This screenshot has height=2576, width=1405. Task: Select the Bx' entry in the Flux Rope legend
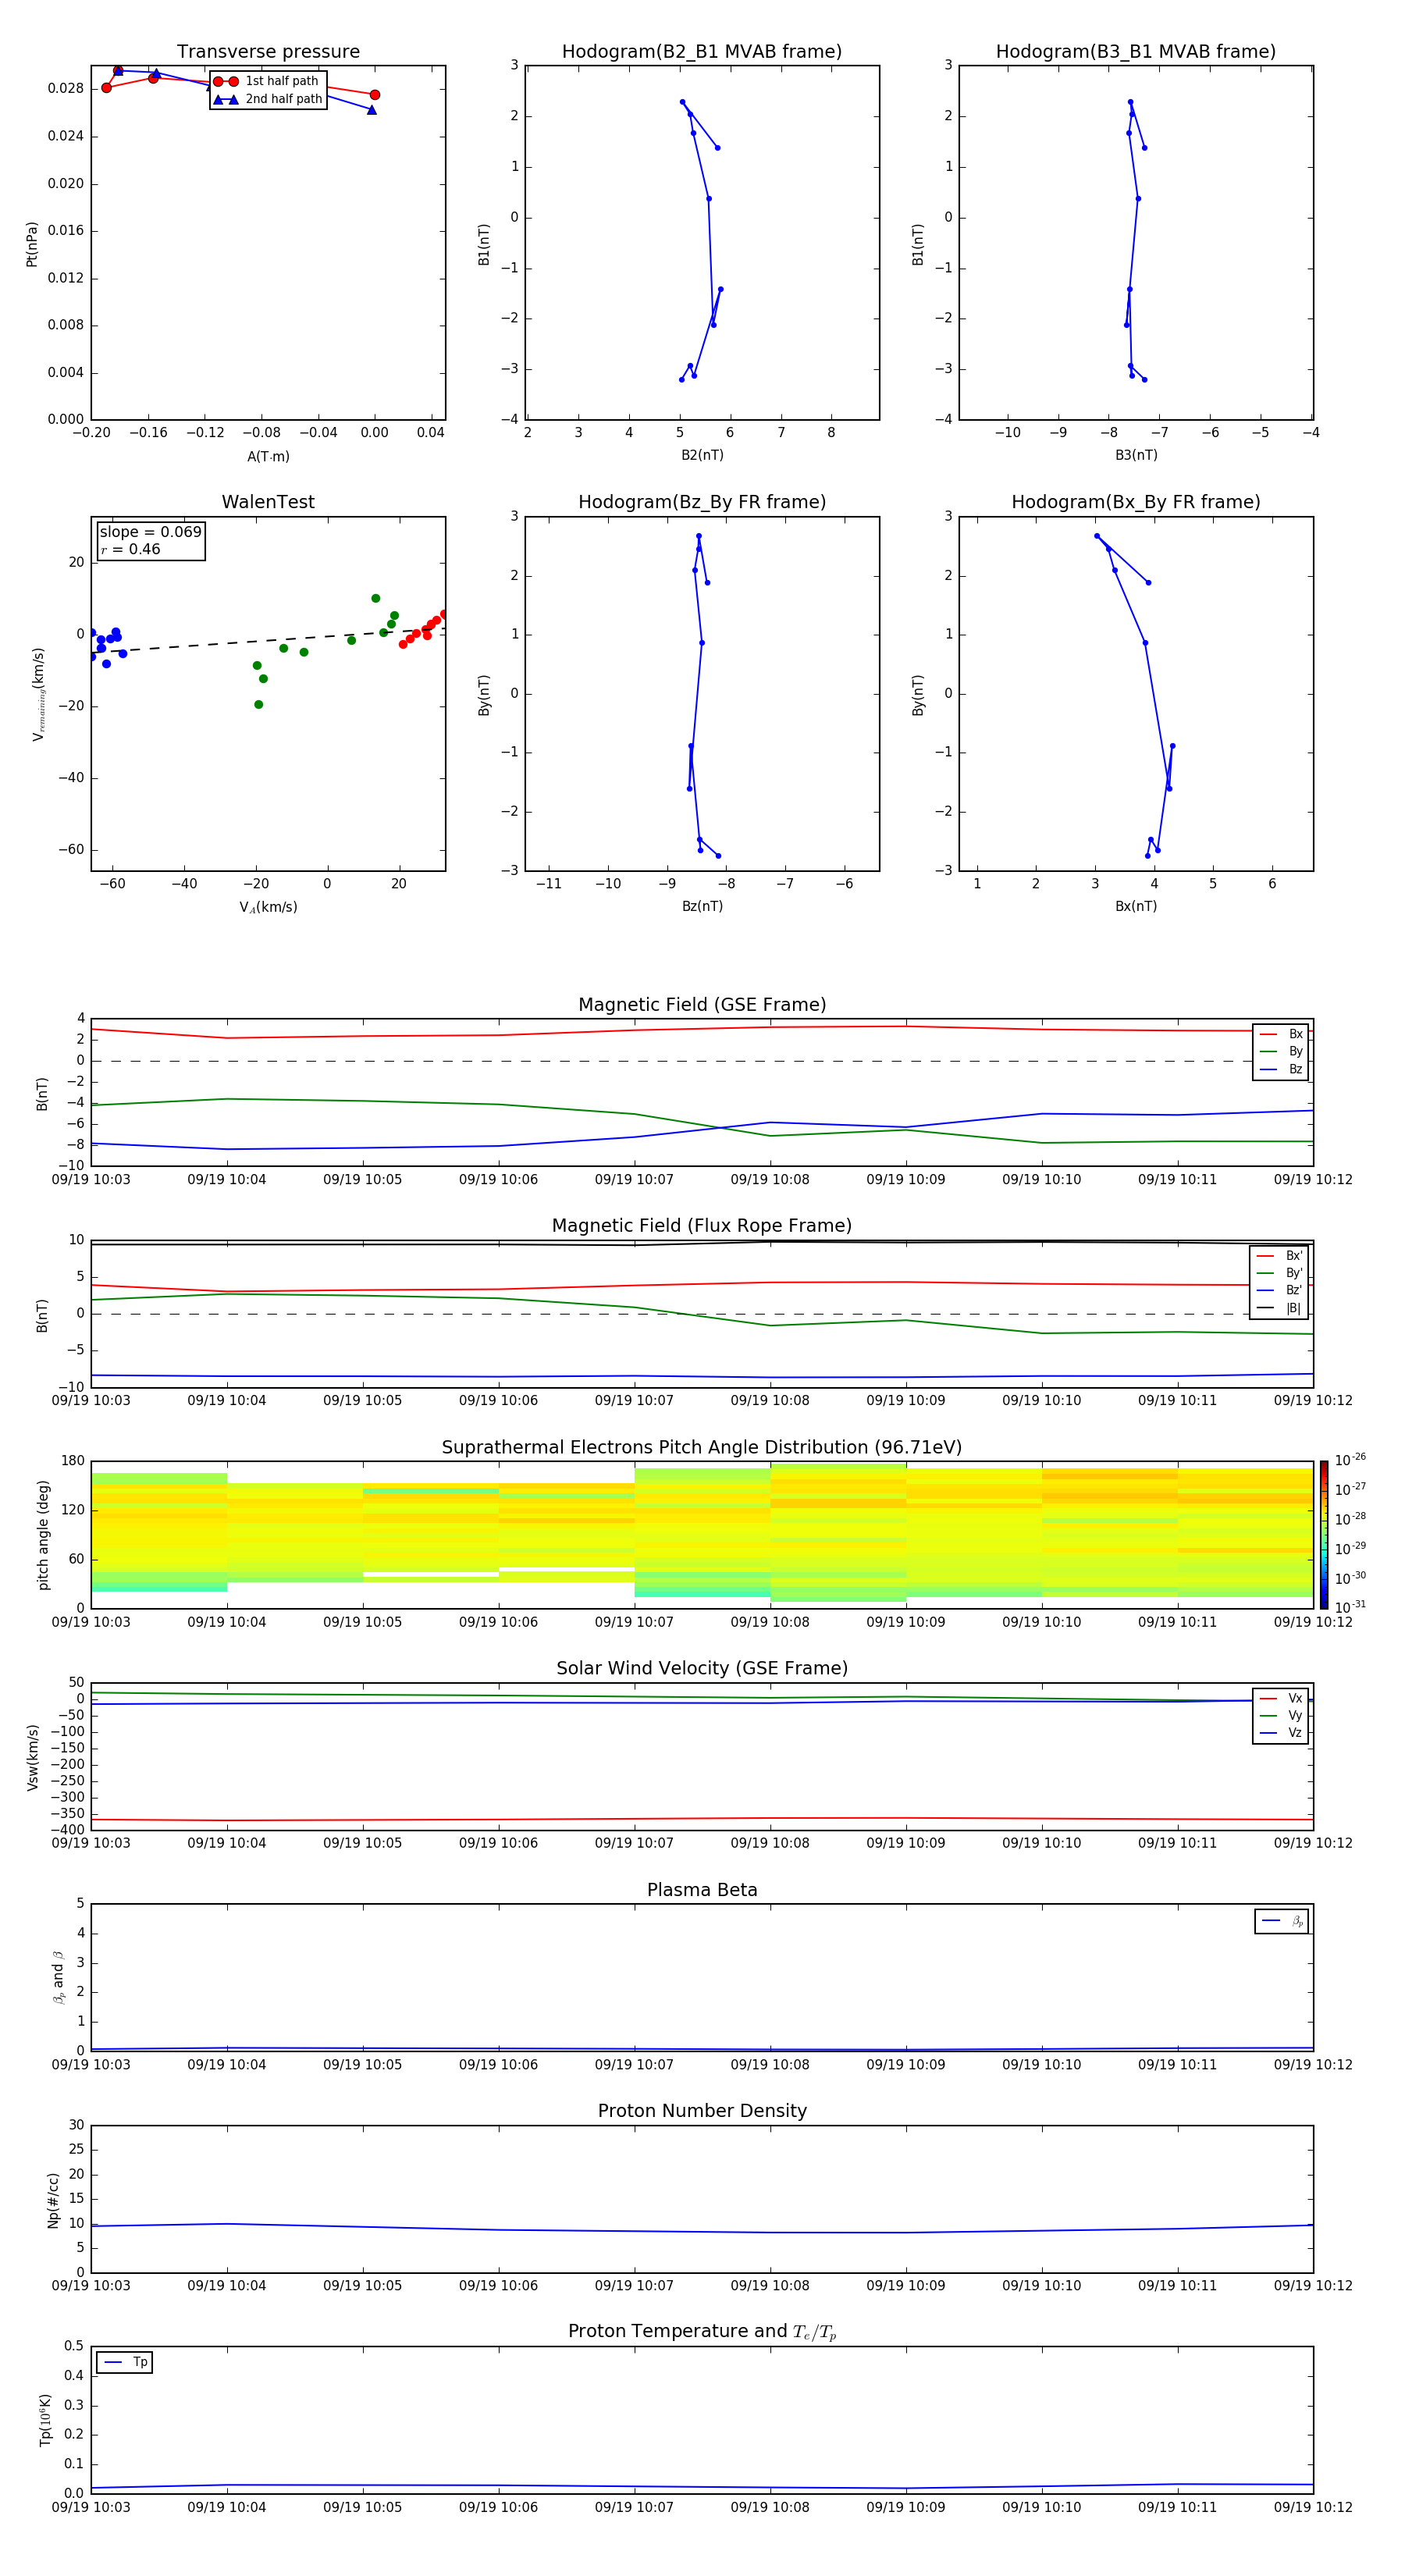tap(1279, 1256)
